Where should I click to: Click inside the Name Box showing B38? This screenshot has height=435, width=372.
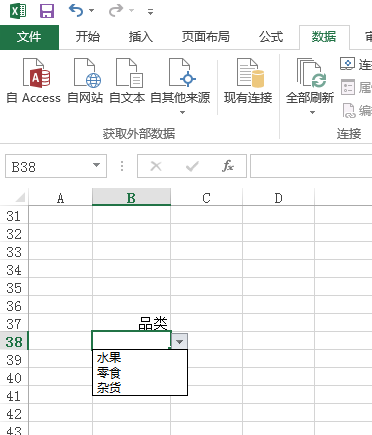(x=48, y=166)
